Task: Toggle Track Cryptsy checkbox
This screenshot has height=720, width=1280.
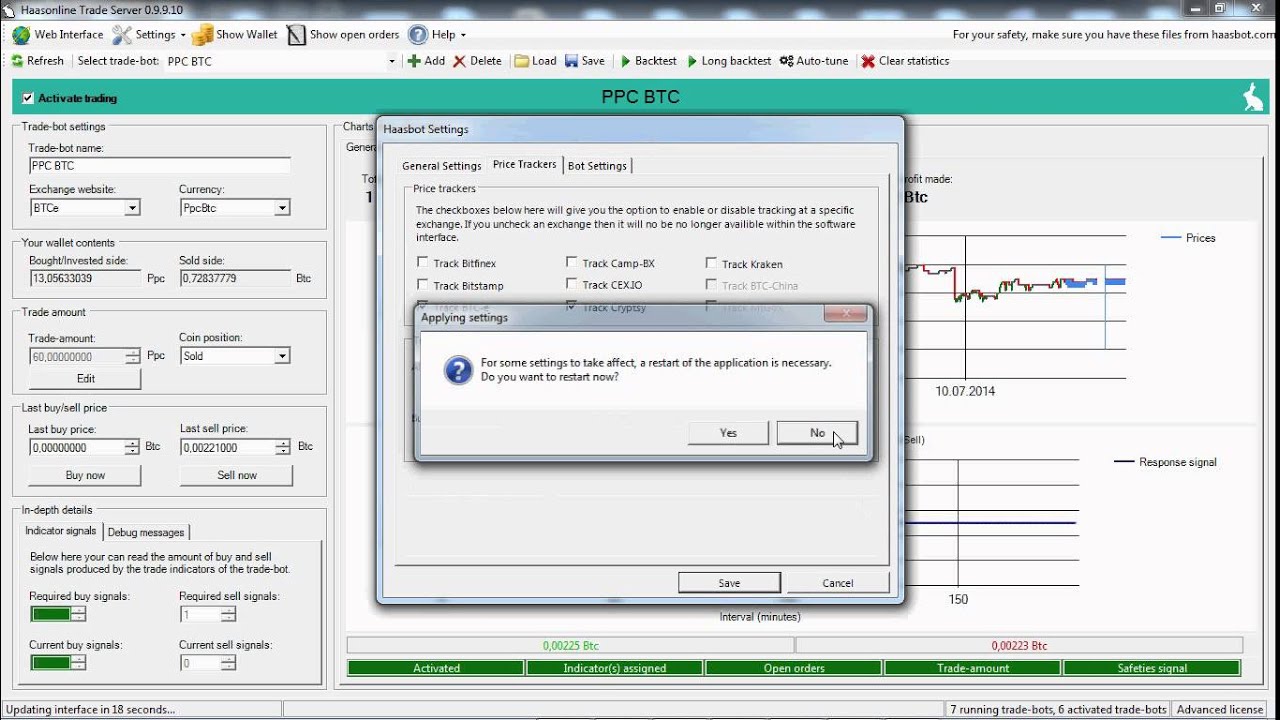Action: [x=572, y=306]
